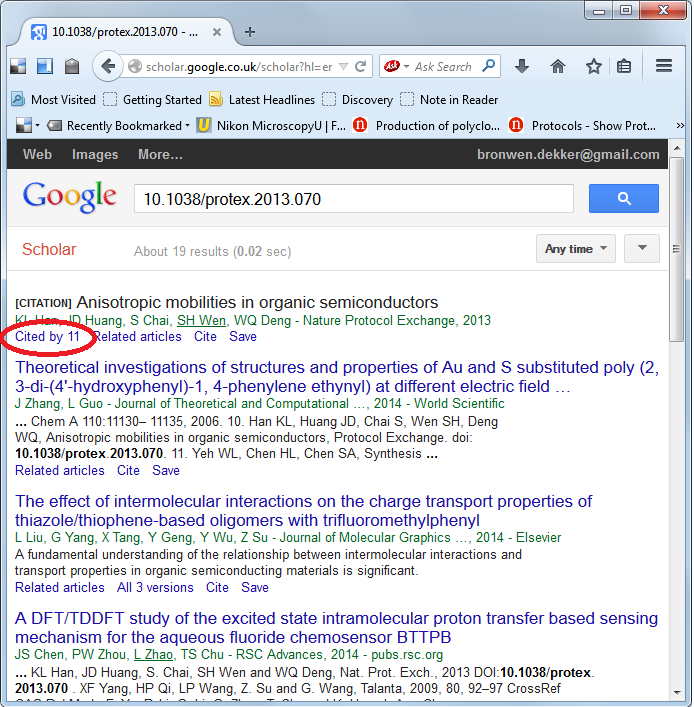Open author L Zhao profile link
Viewport: 694px width, 707px height.
click(x=153, y=654)
